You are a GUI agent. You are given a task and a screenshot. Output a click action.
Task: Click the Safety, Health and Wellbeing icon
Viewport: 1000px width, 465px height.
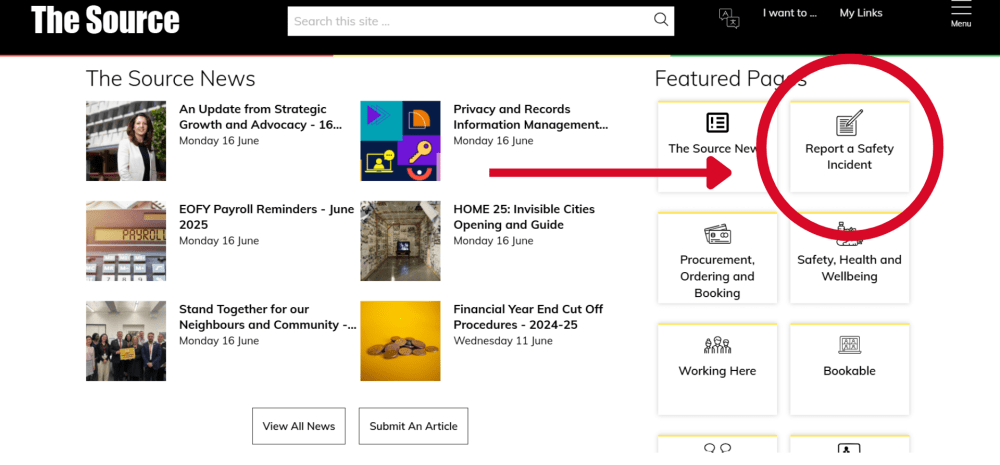click(849, 233)
